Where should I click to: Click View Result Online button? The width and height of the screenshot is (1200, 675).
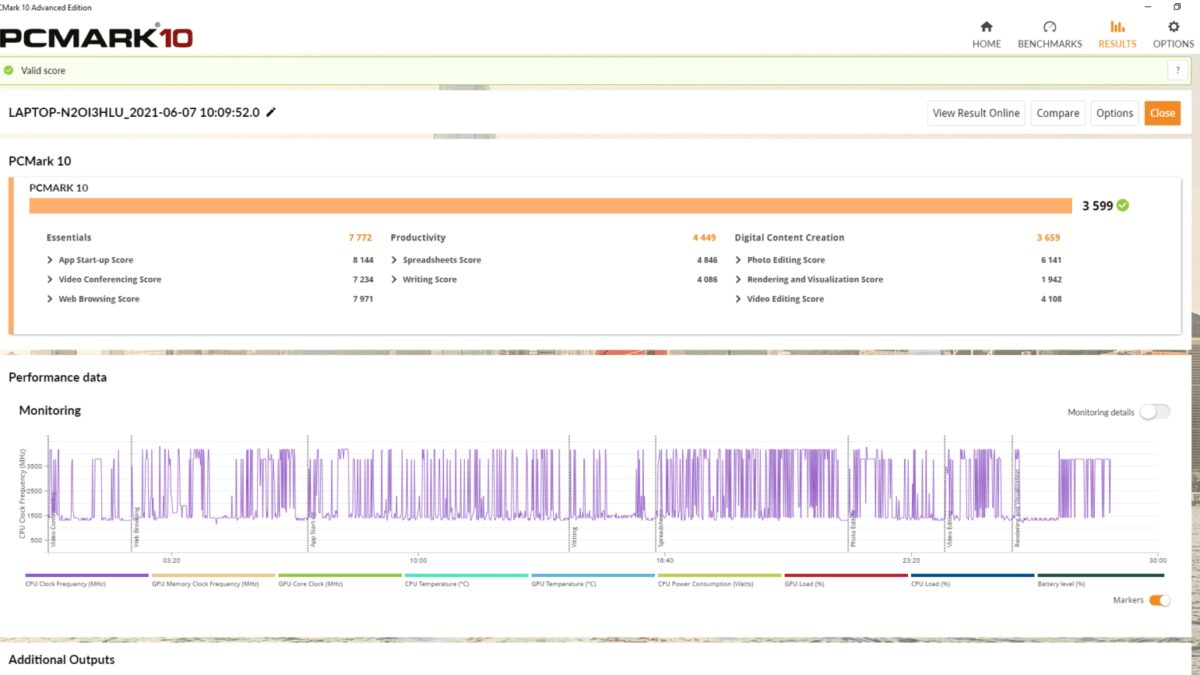(x=976, y=113)
